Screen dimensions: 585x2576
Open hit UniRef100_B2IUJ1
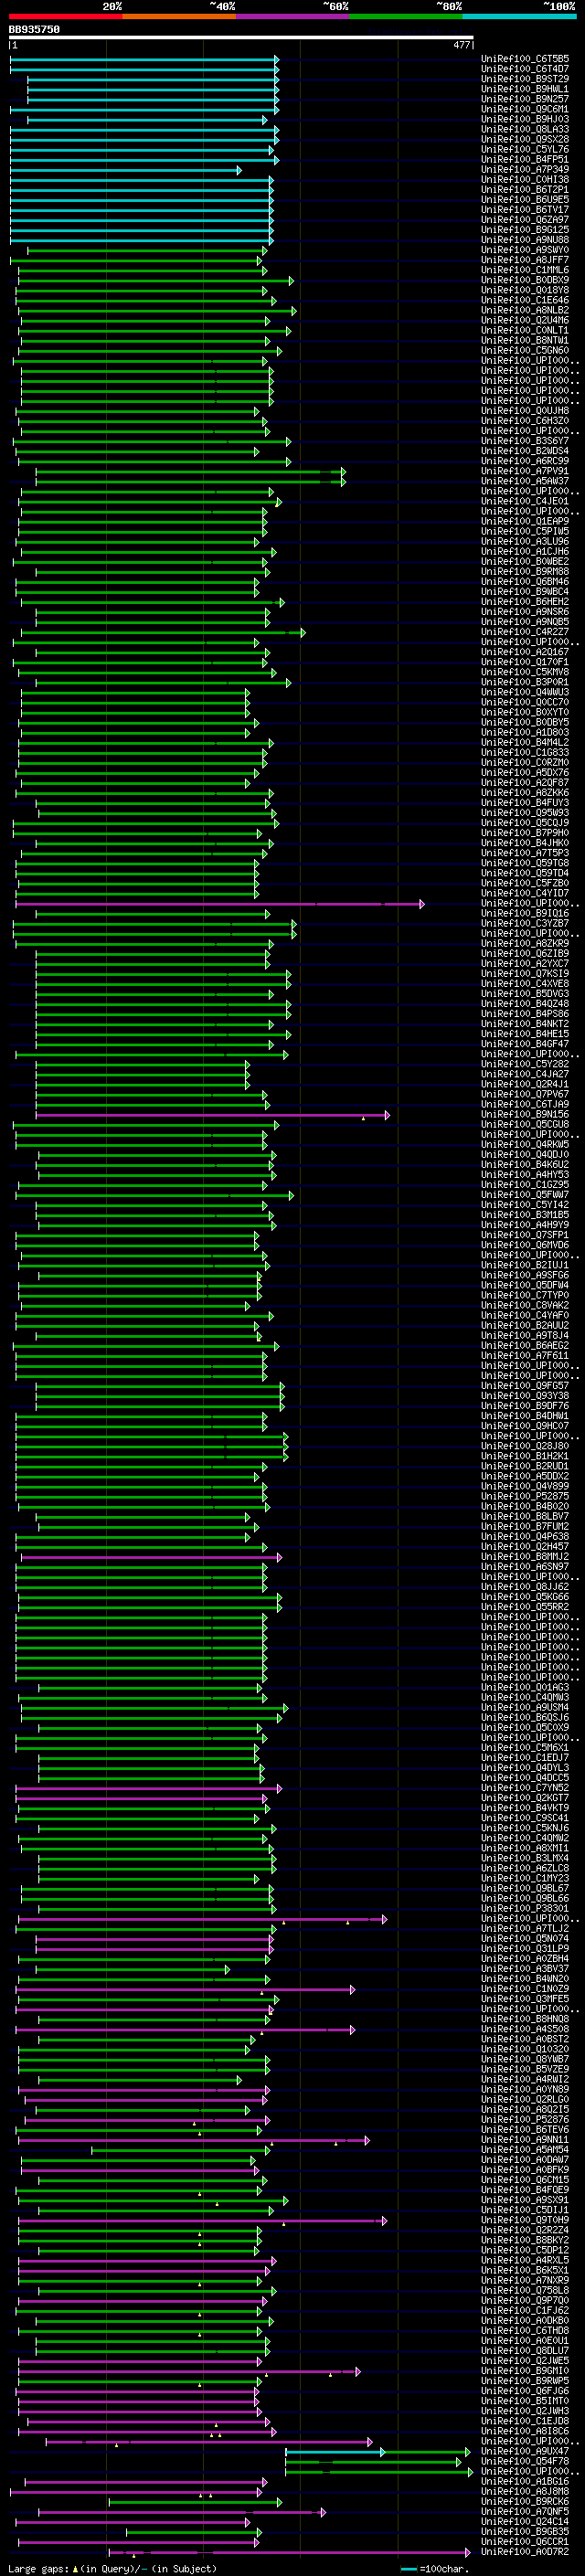[525, 1265]
